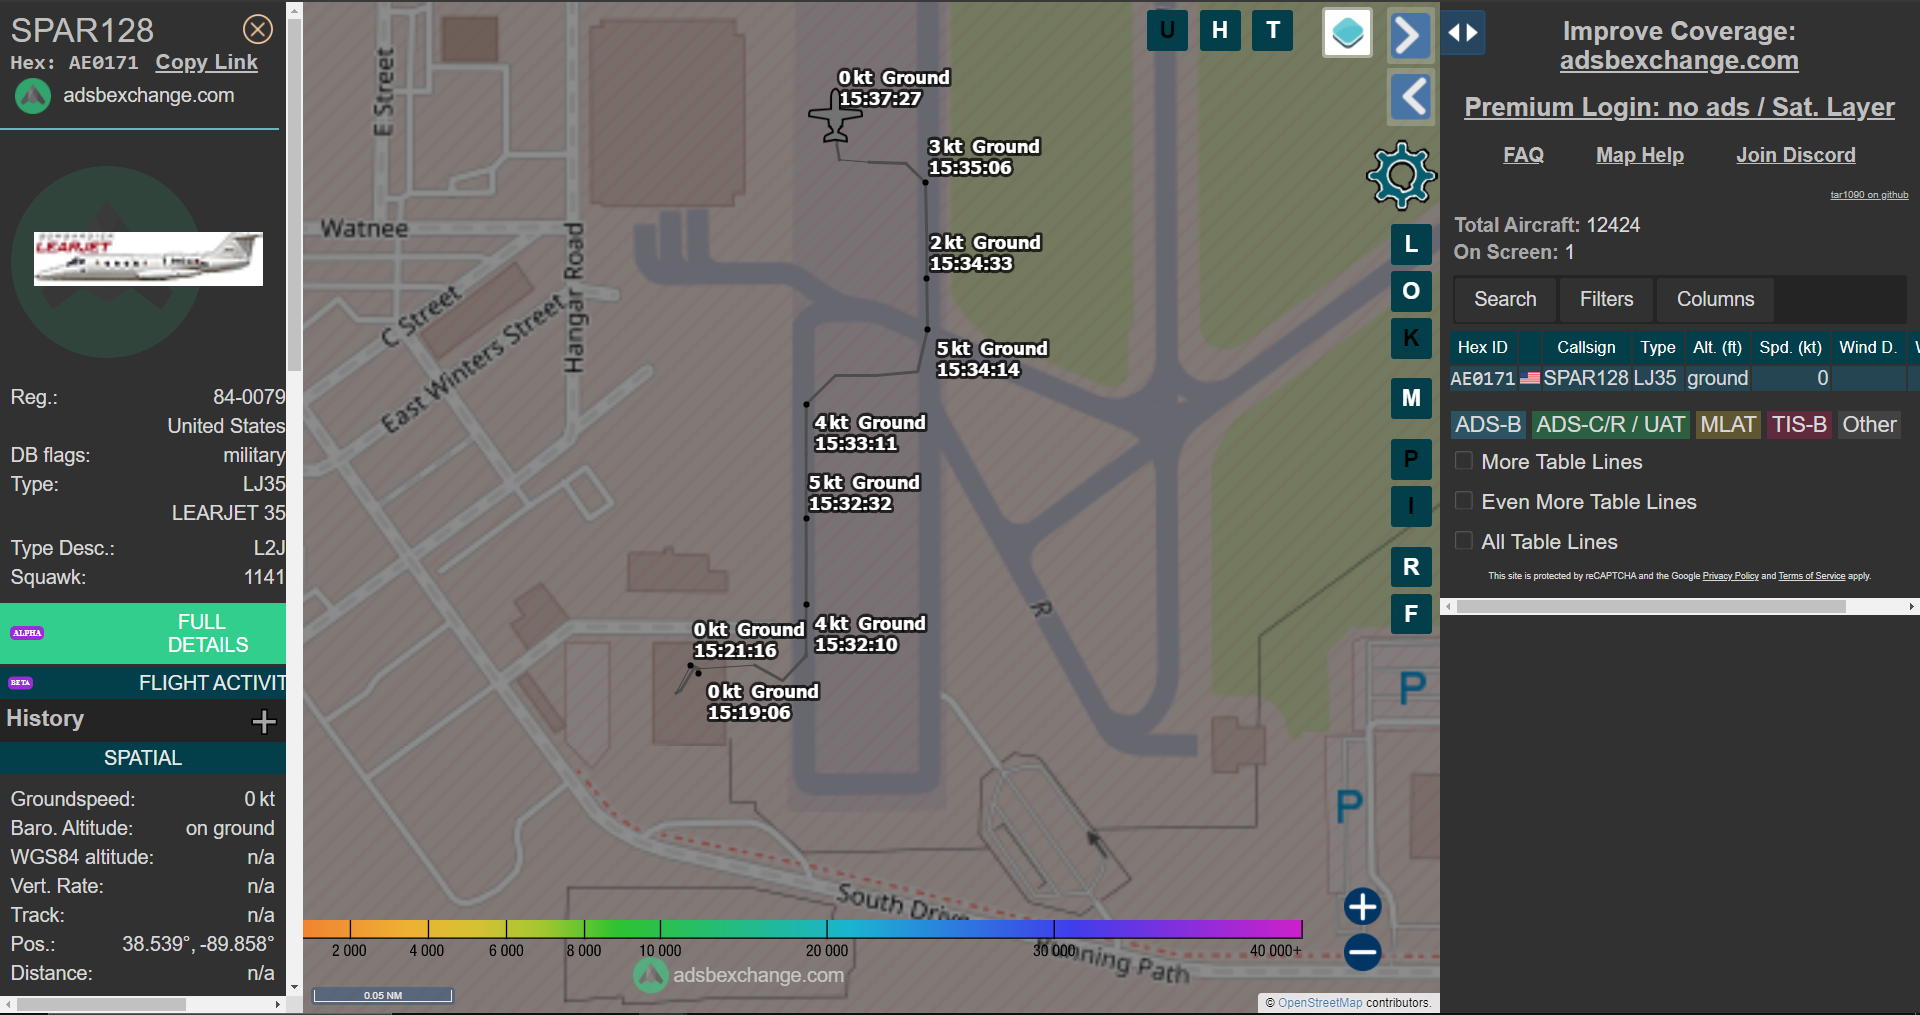Sort table by Alt. (ft) column

coord(1717,347)
